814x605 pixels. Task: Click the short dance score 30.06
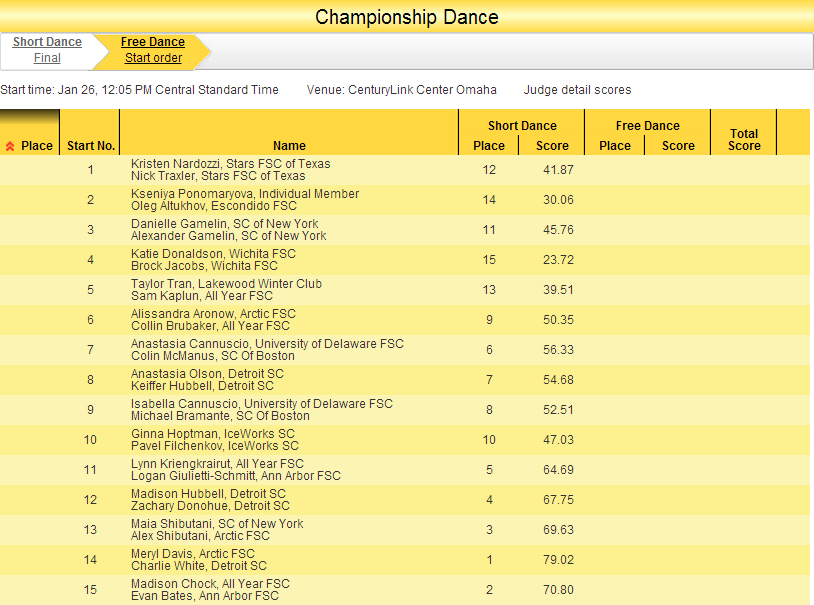click(558, 200)
